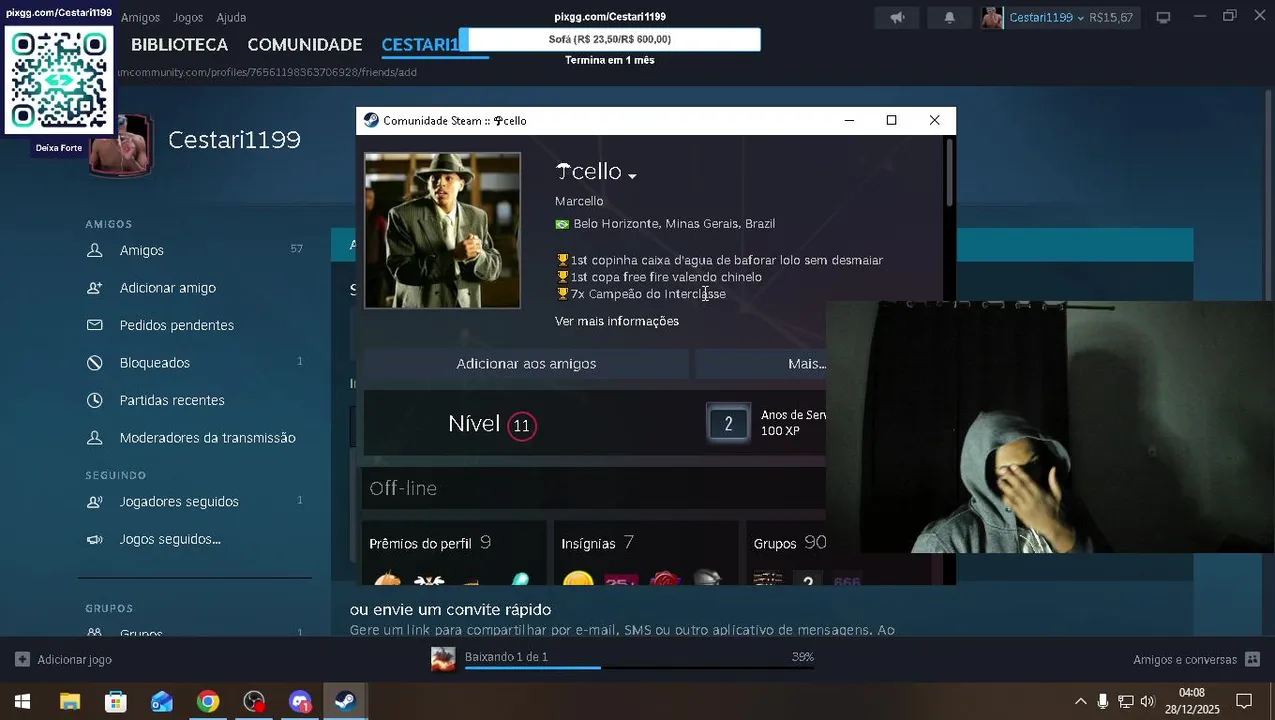Click the Amigos e conversas chat icon
This screenshot has height=720, width=1275.
pos(1255,660)
